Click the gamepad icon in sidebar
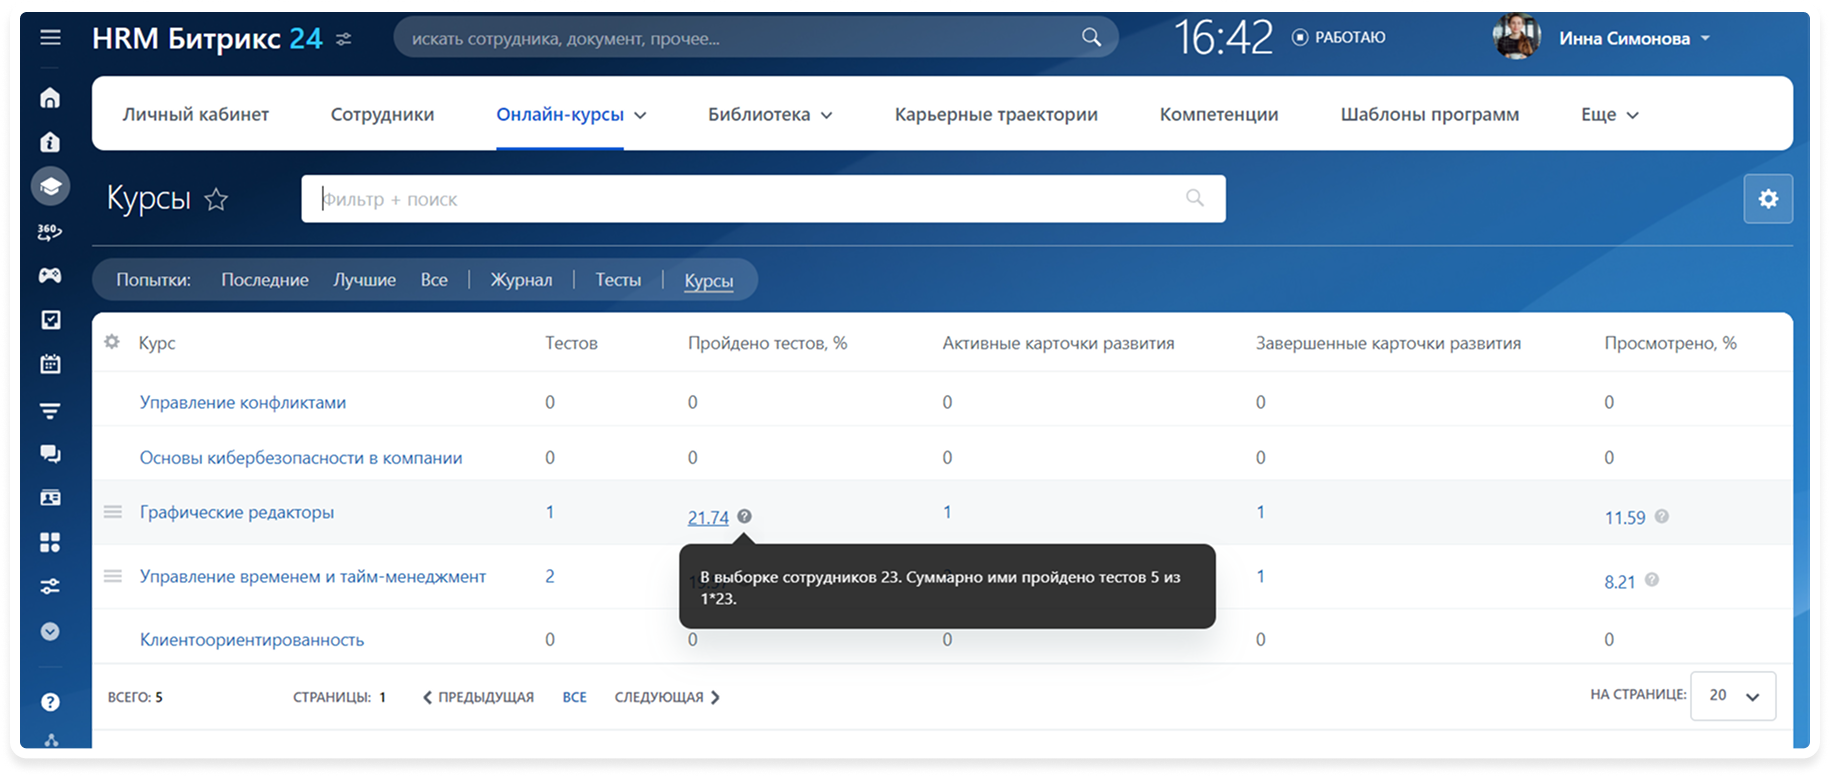1830x777 pixels. (x=50, y=275)
